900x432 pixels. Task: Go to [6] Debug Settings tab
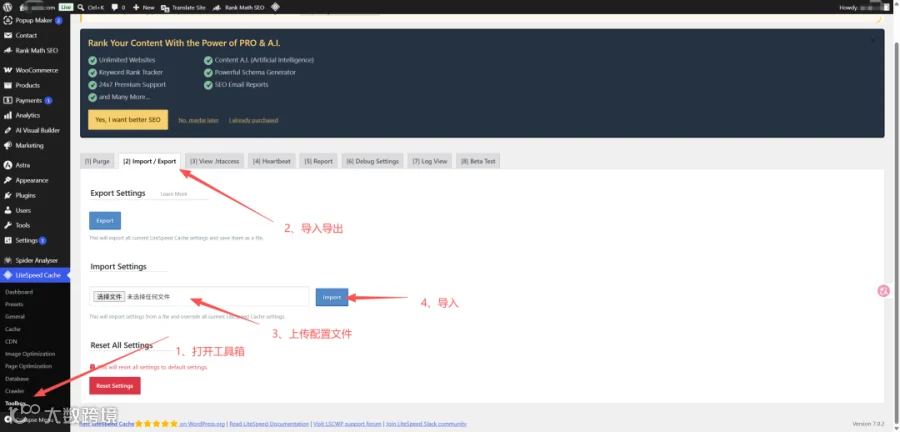click(373, 161)
